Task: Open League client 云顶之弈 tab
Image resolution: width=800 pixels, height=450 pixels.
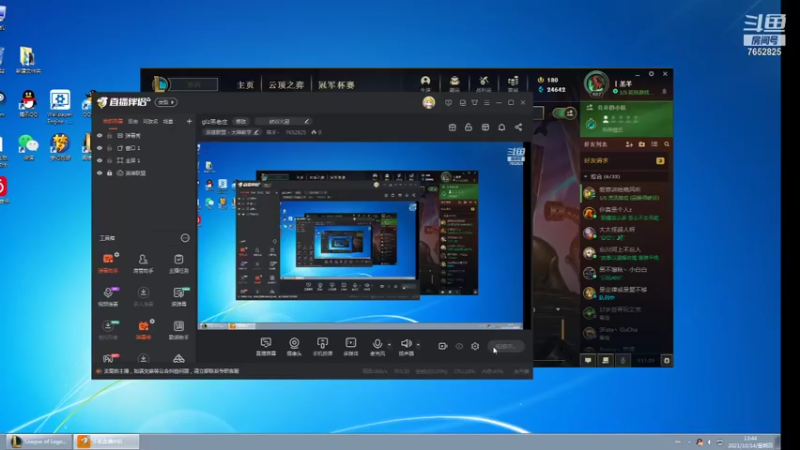Action: coord(286,85)
